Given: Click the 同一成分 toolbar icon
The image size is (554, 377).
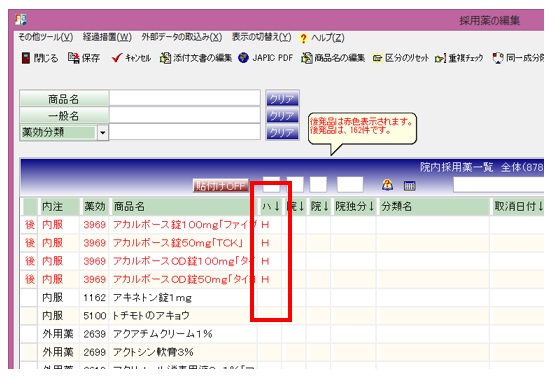Looking at the screenshot, I should click(498, 58).
